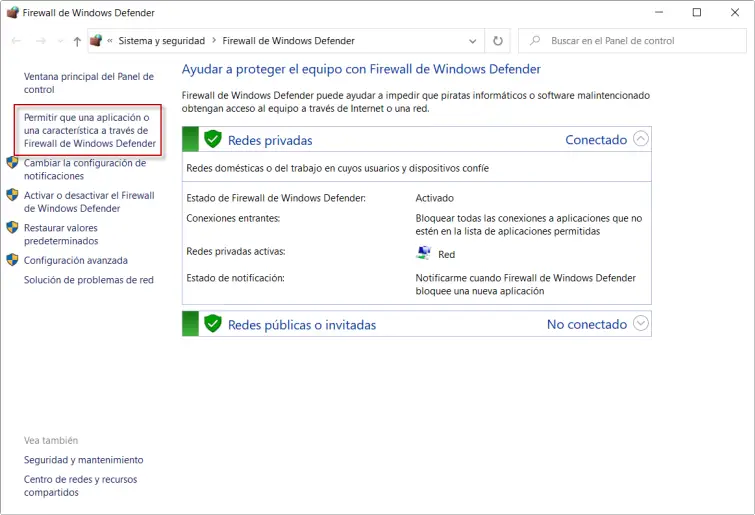Click the up-level arrow icon
This screenshot has width=755, height=515.
click(x=77, y=41)
